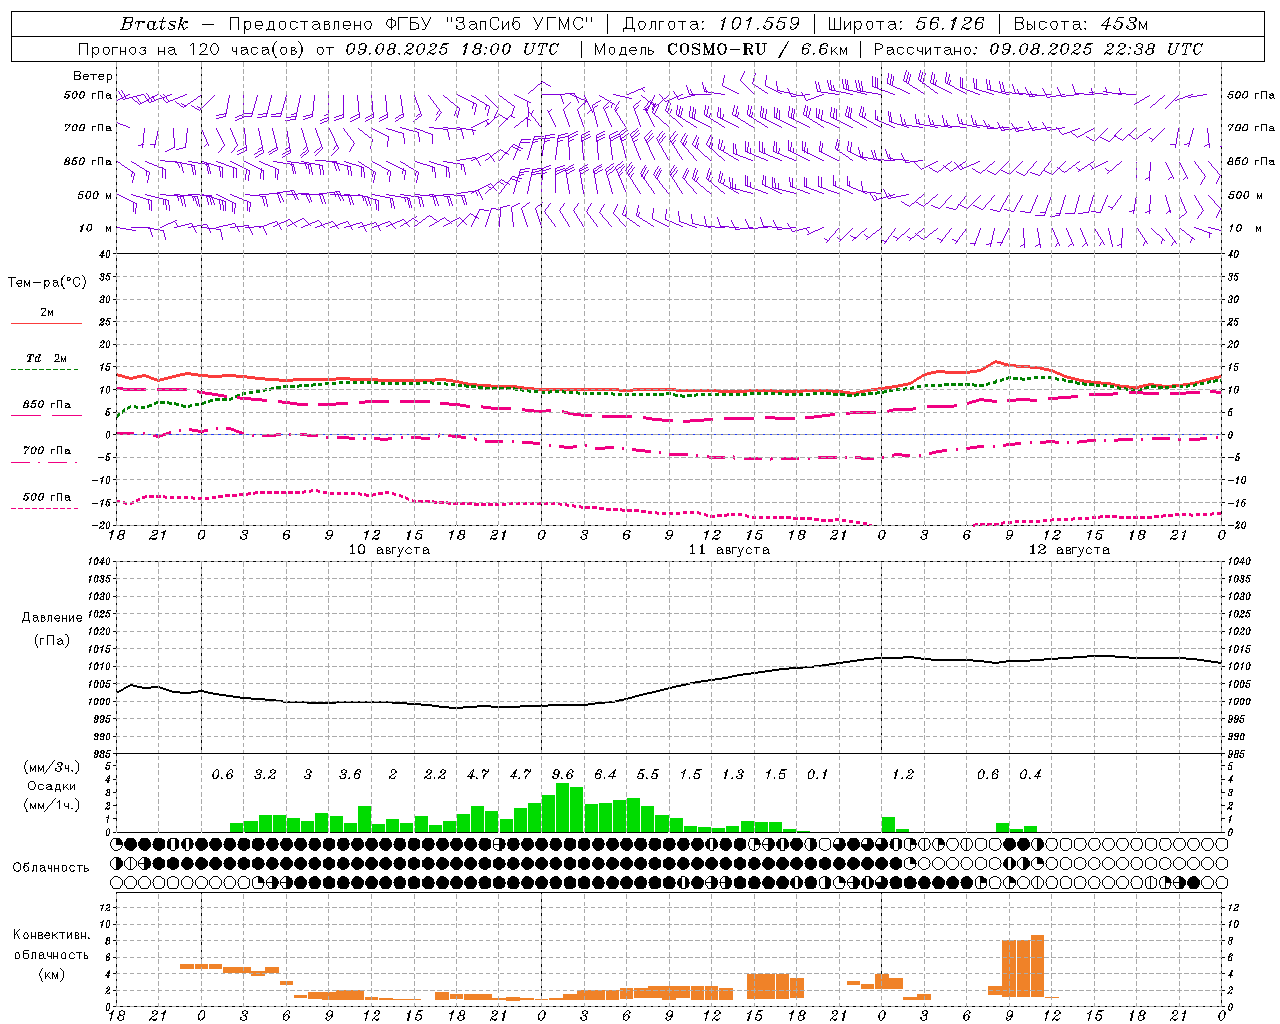The height and width of the screenshot is (1024, 1280).
Task: Click the station name Bratsk in the header
Action: [x=154, y=24]
